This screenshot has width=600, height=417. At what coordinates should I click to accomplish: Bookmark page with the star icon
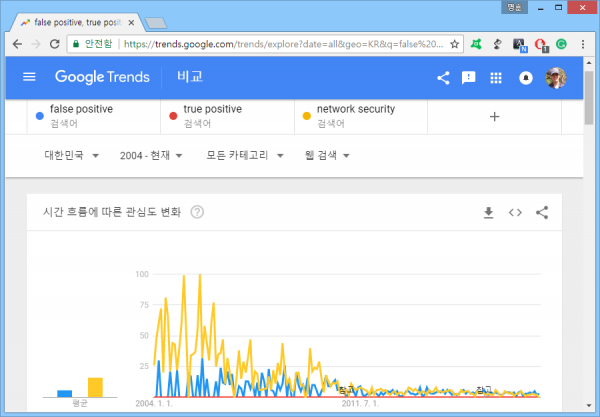tap(454, 44)
